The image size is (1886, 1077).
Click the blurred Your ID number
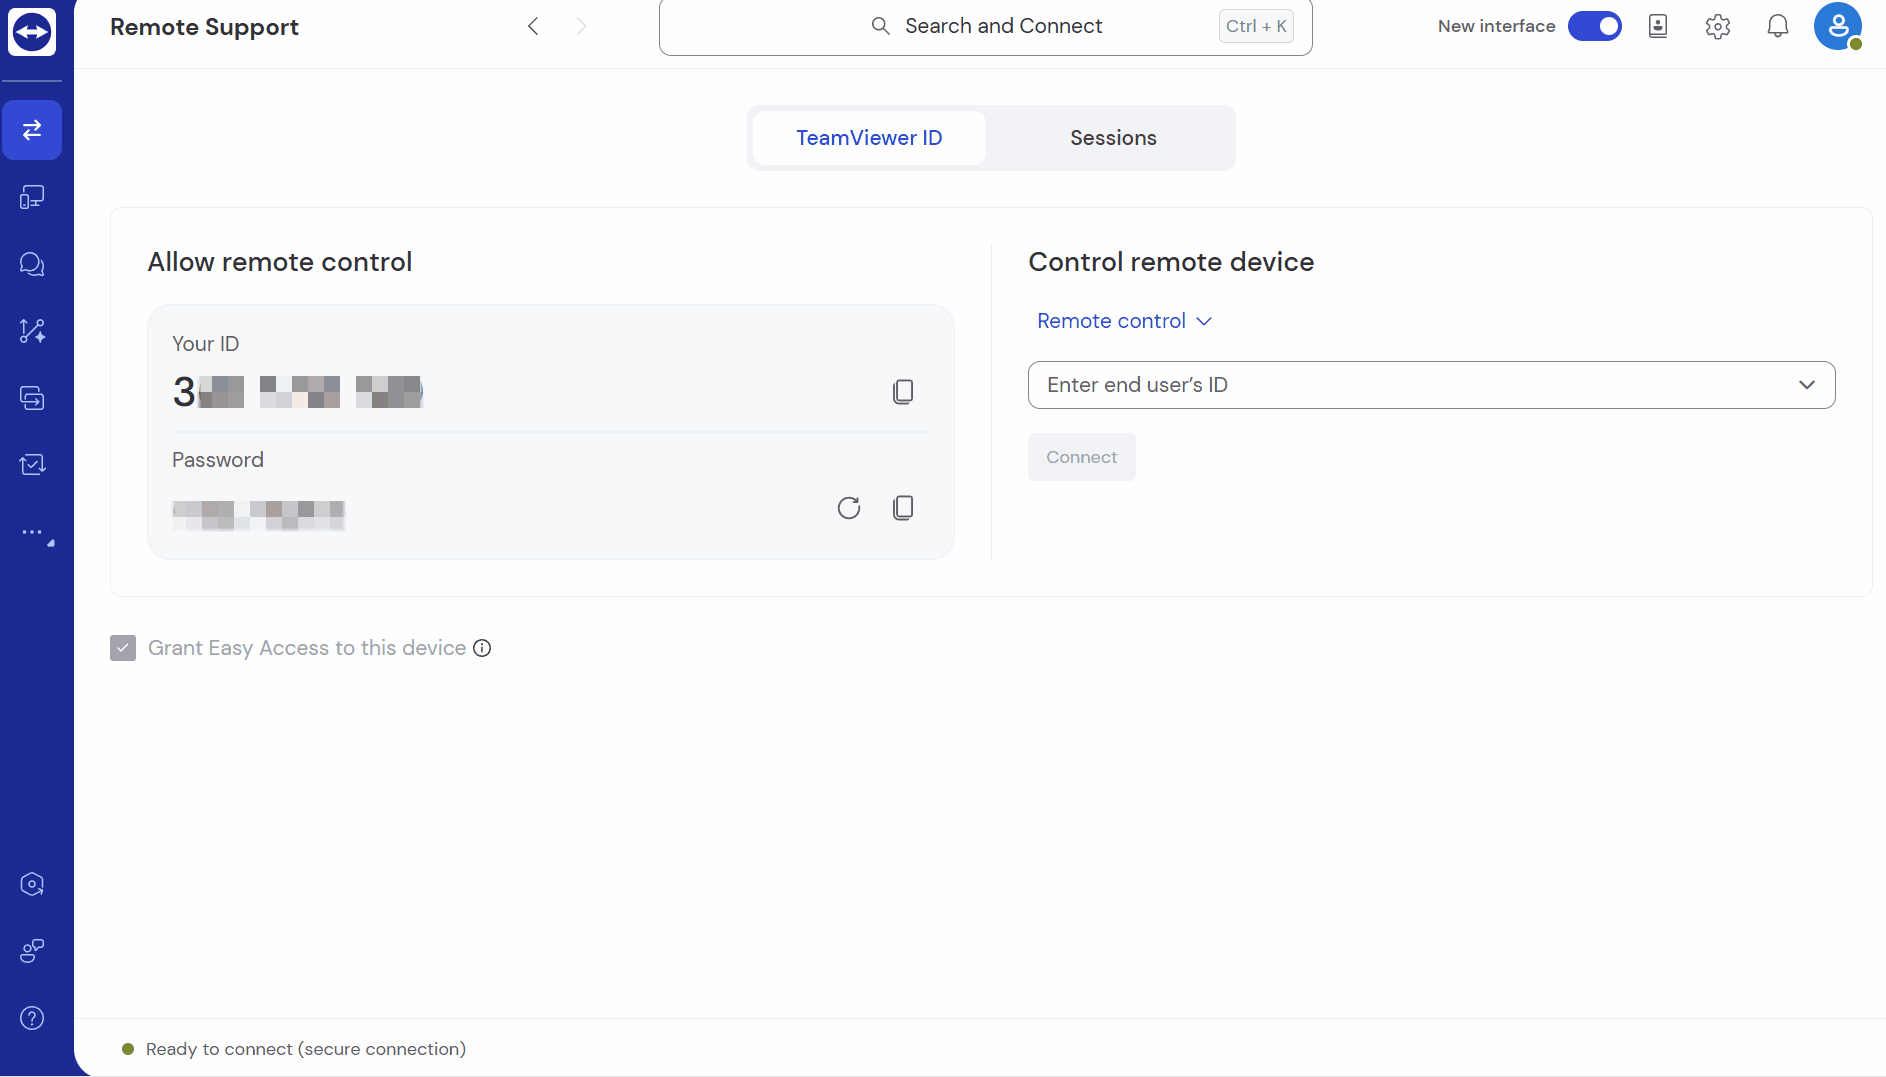[x=298, y=392]
